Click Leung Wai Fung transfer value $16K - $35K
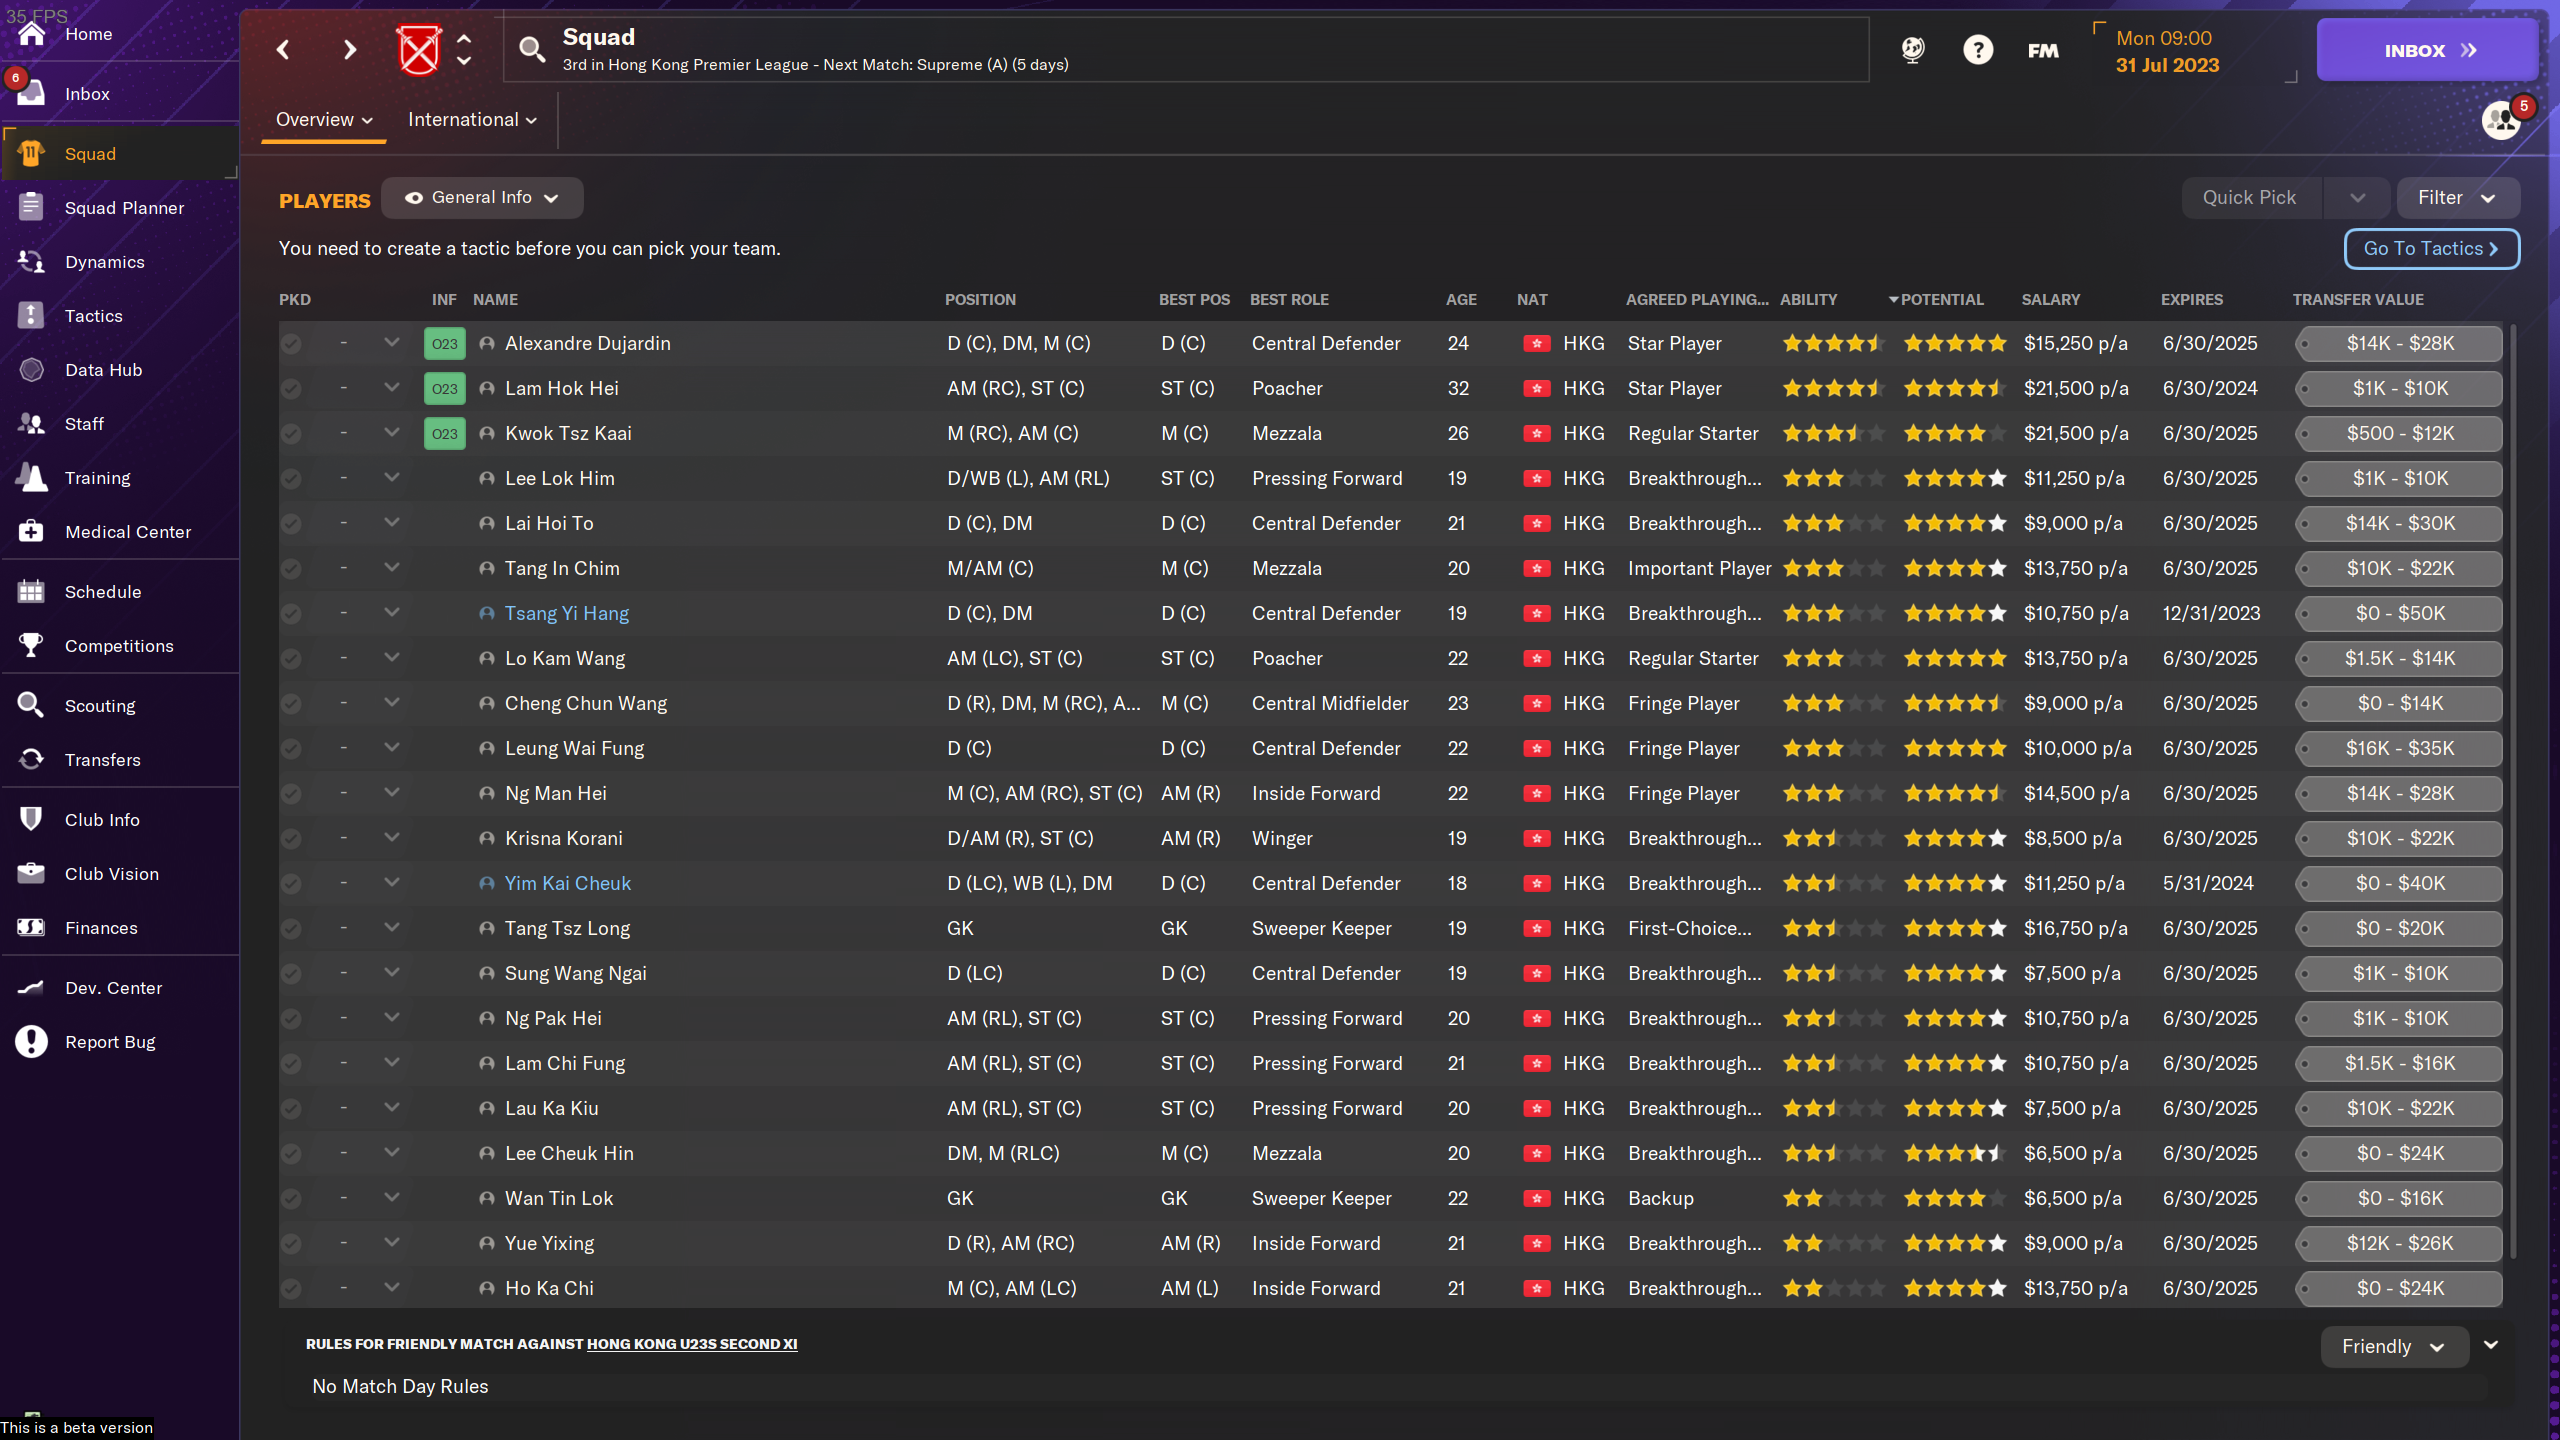Screen dimensions: 2560x1440 pos(2400,748)
